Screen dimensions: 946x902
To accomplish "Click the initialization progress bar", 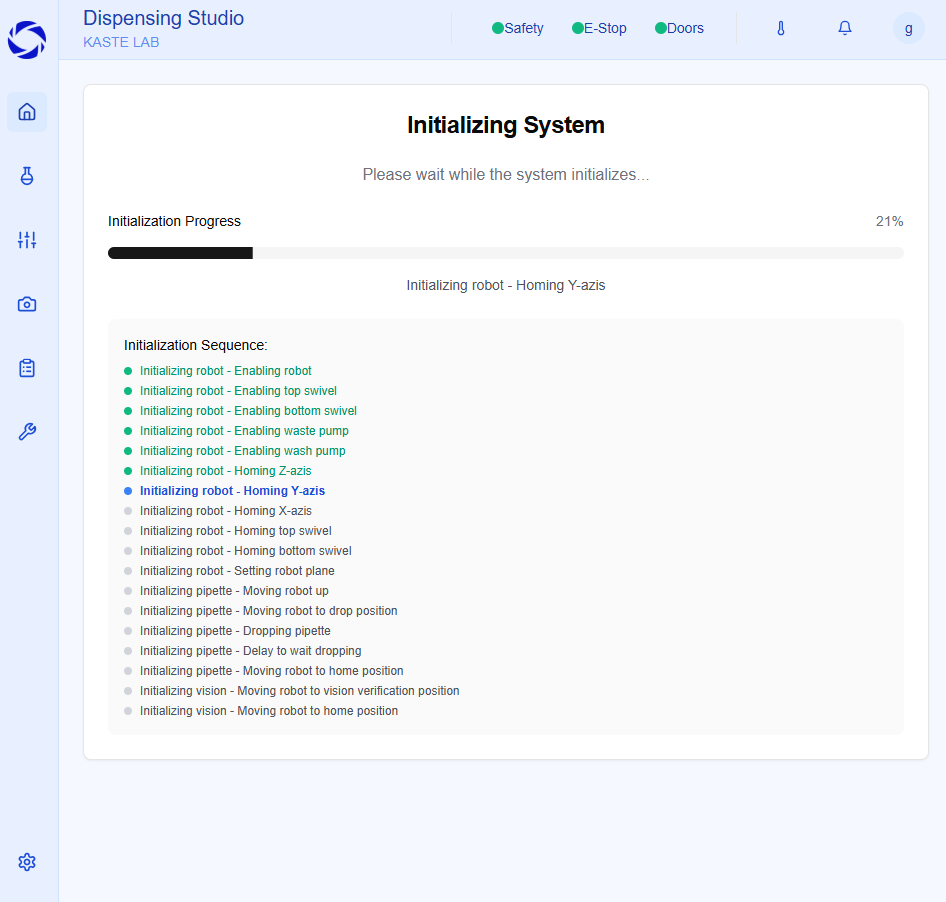I will (505, 253).
